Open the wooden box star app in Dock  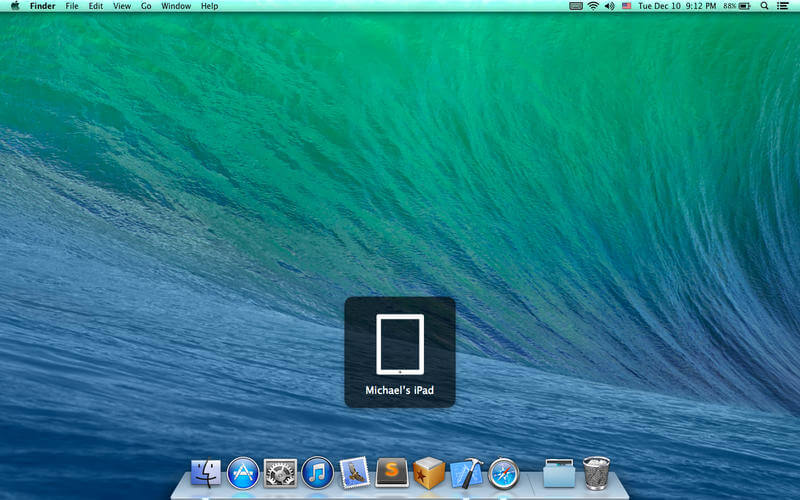pyautogui.click(x=429, y=473)
